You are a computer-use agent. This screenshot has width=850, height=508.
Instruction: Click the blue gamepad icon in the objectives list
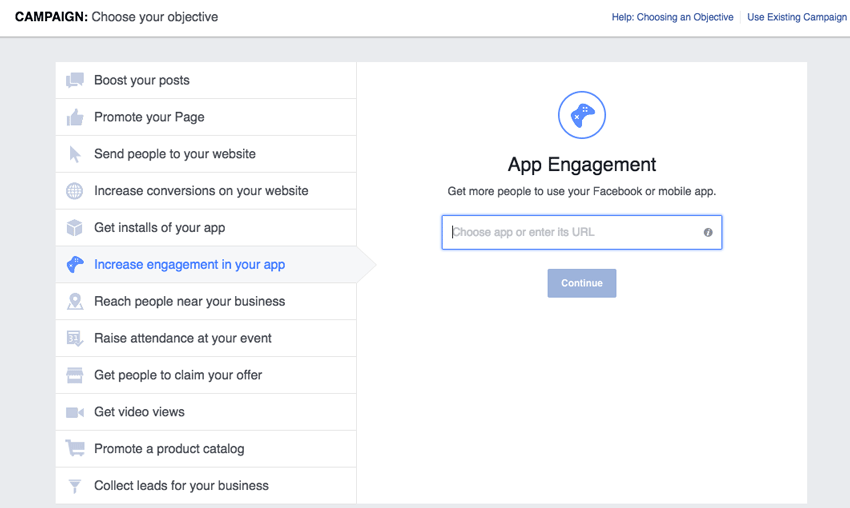coord(75,265)
